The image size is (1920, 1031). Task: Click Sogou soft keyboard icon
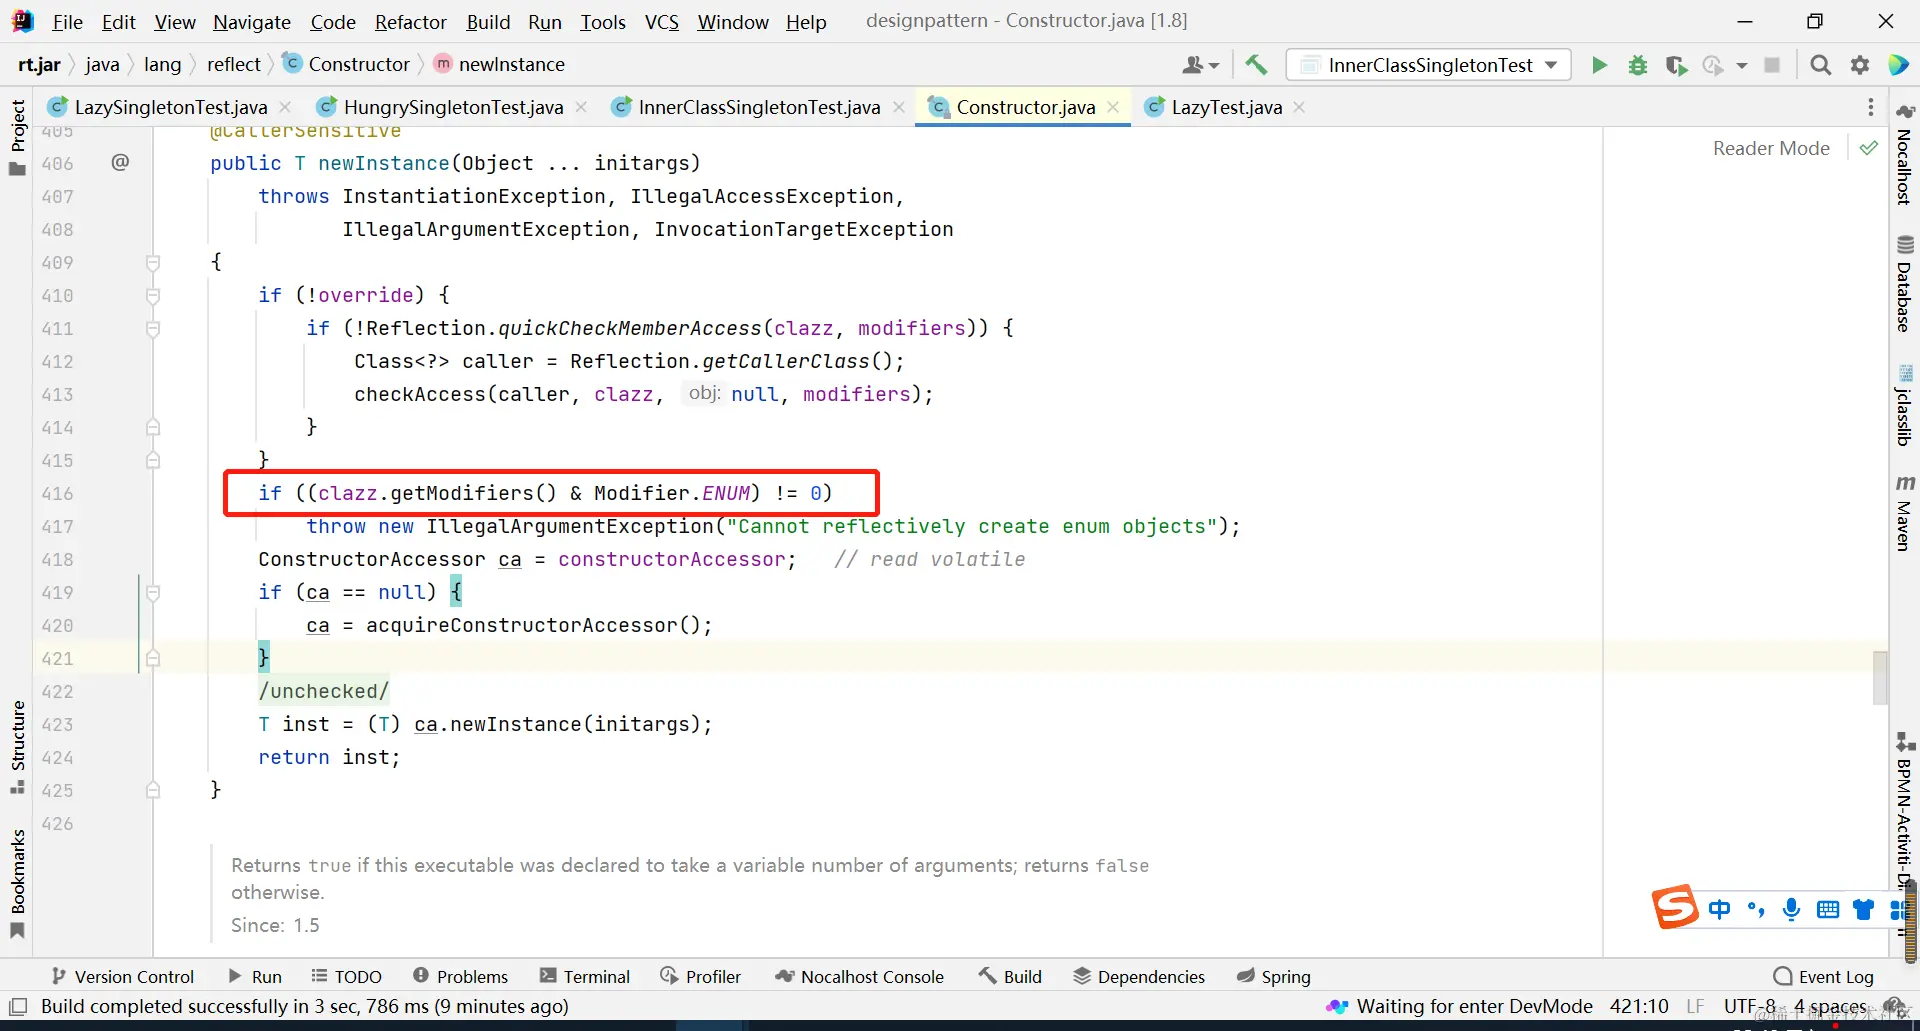pyautogui.click(x=1828, y=909)
